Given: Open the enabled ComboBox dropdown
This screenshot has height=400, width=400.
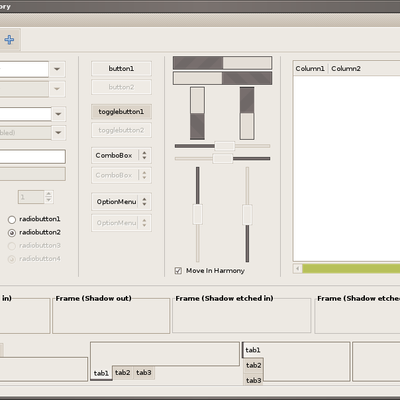Looking at the screenshot, I should coord(121,155).
